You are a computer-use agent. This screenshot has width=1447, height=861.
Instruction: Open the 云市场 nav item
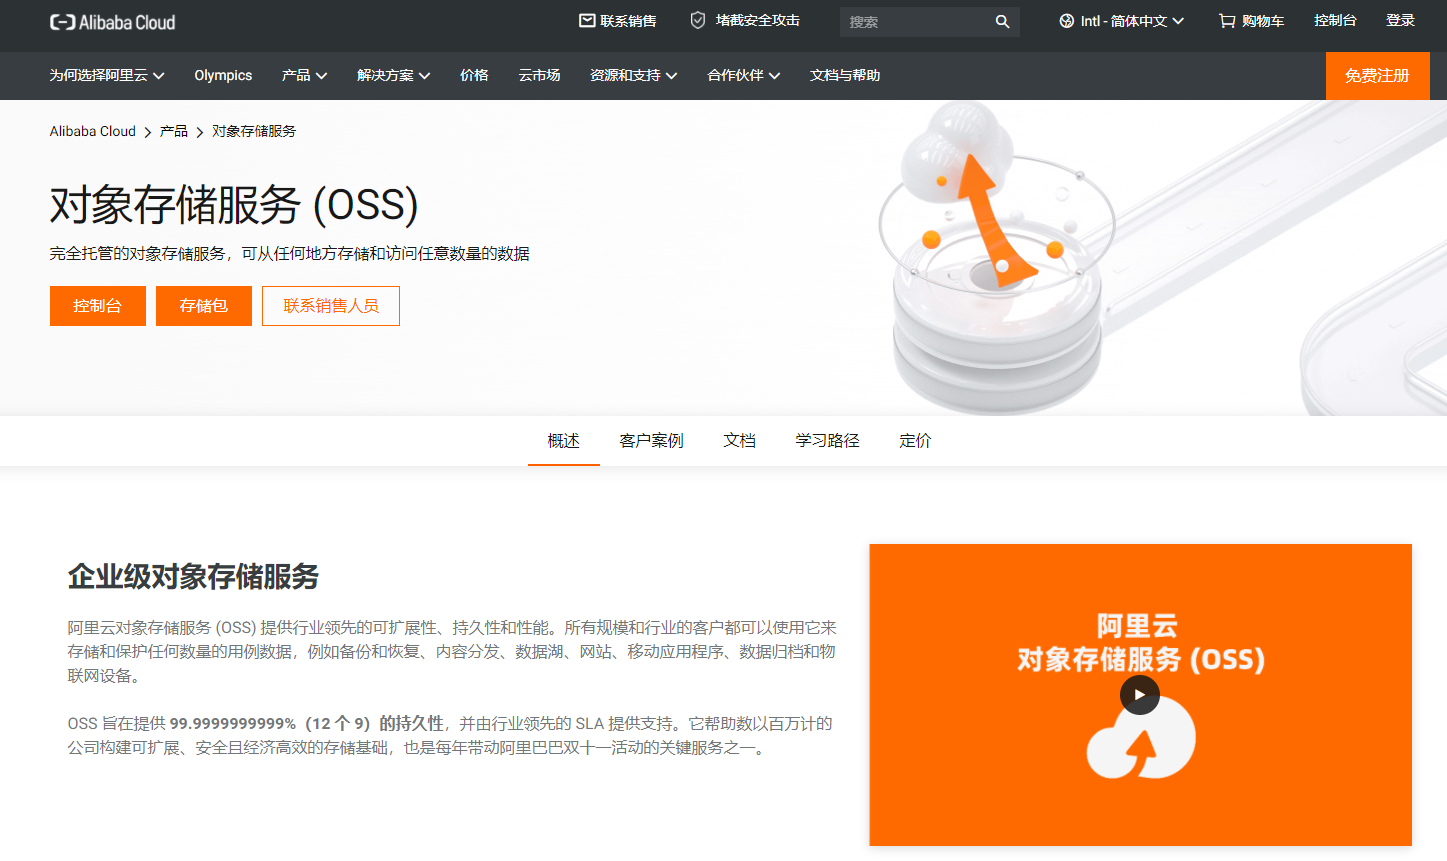539,75
